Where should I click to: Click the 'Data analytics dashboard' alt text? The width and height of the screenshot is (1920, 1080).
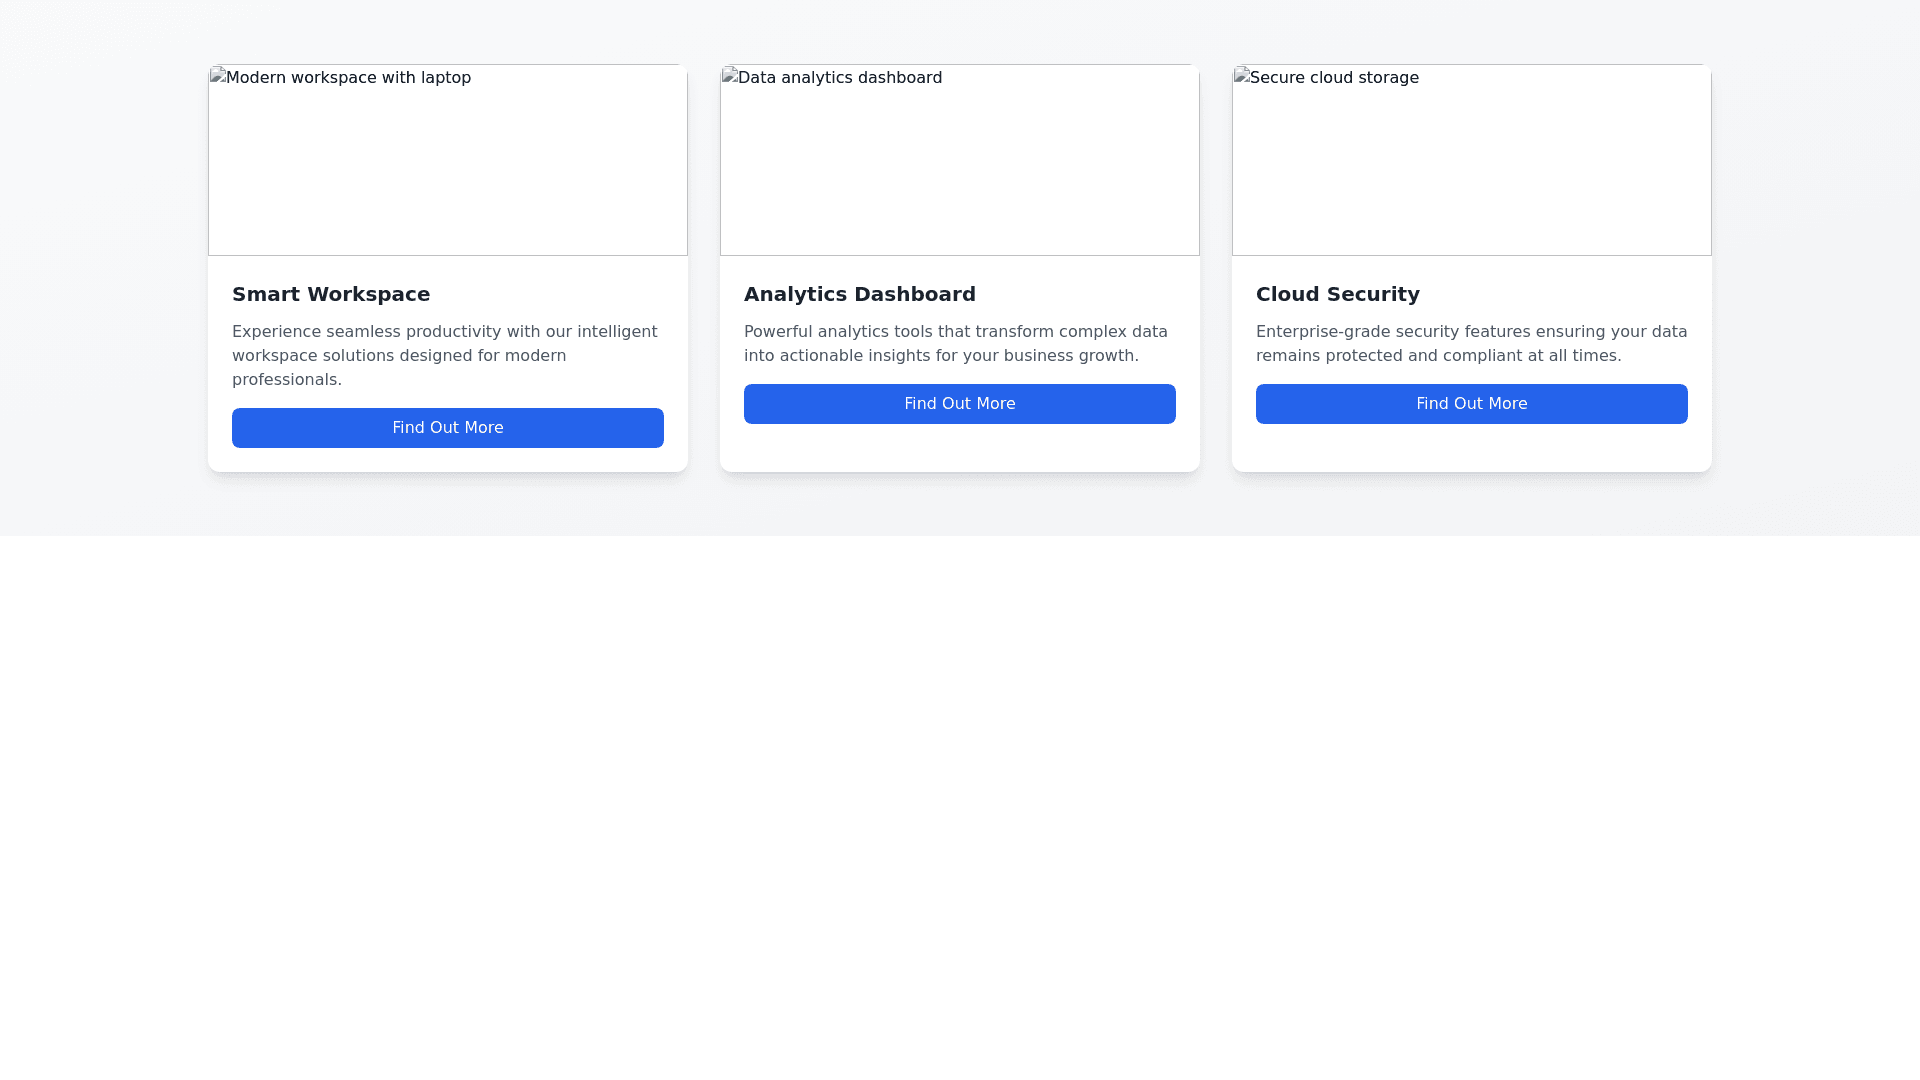[839, 78]
